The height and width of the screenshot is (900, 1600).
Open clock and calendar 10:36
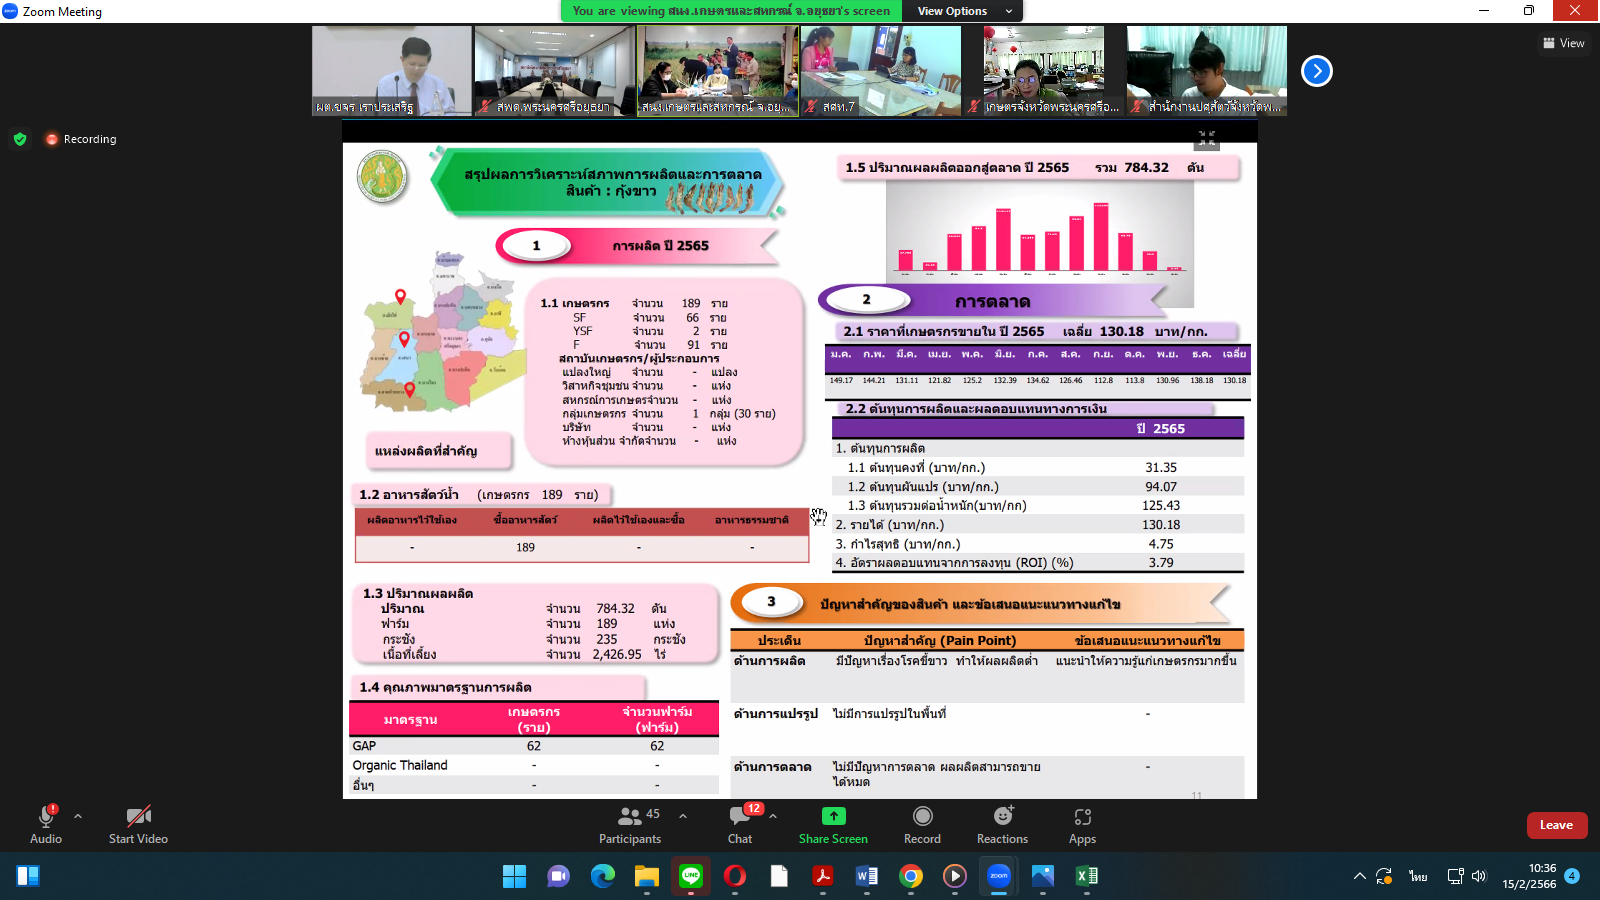click(x=1529, y=876)
